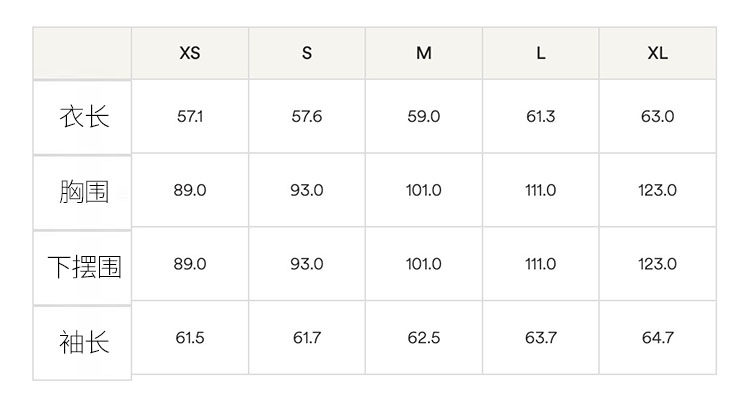This screenshot has height=400, width=750.
Task: Select the L size column header
Action: (x=541, y=54)
